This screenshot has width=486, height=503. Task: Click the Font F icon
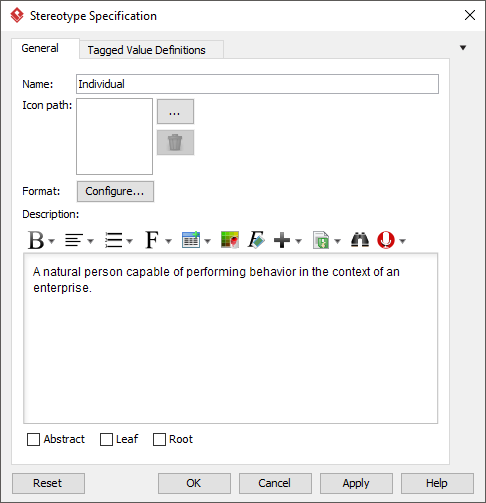(152, 240)
